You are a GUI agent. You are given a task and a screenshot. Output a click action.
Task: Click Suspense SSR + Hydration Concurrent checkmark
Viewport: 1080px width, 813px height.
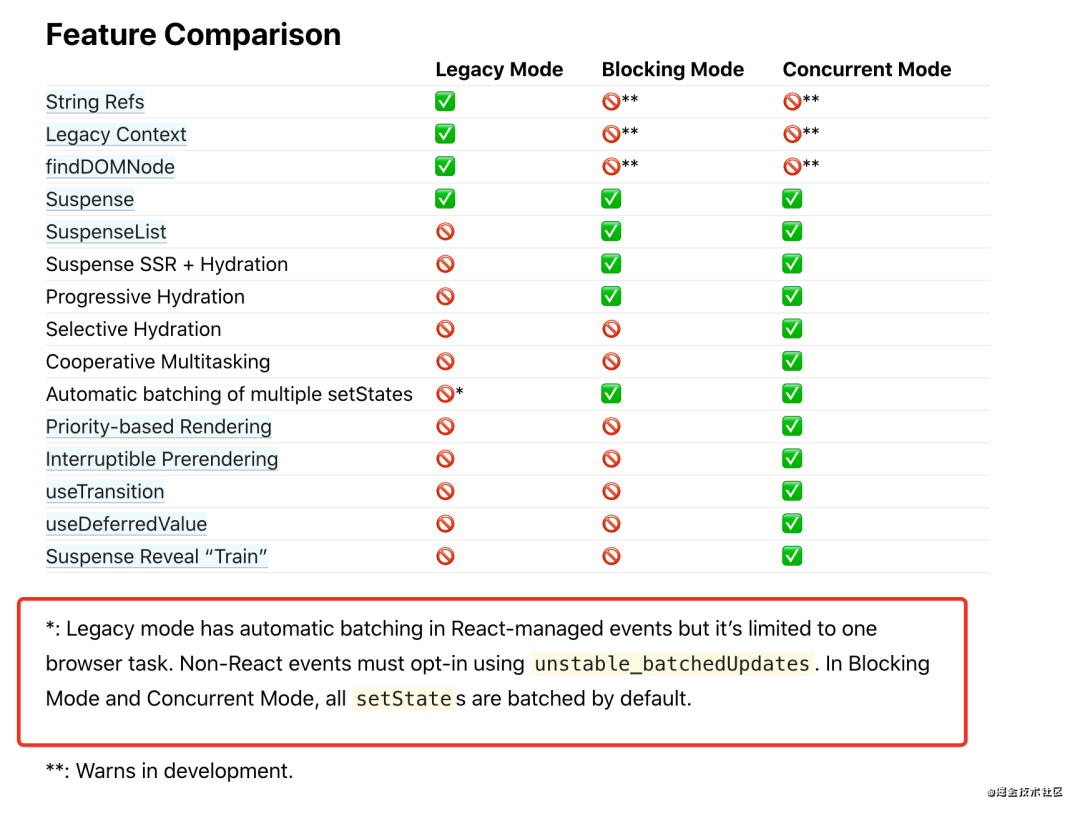click(x=792, y=263)
